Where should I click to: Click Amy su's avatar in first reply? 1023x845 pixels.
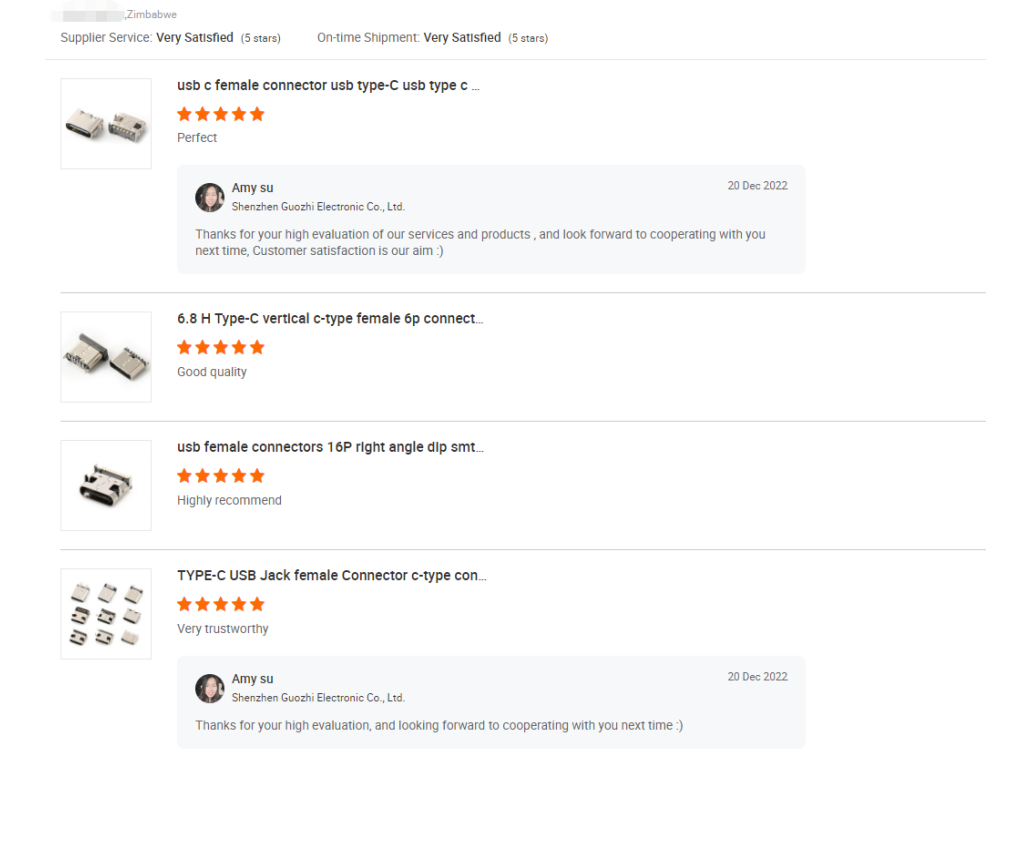pyautogui.click(x=210, y=197)
